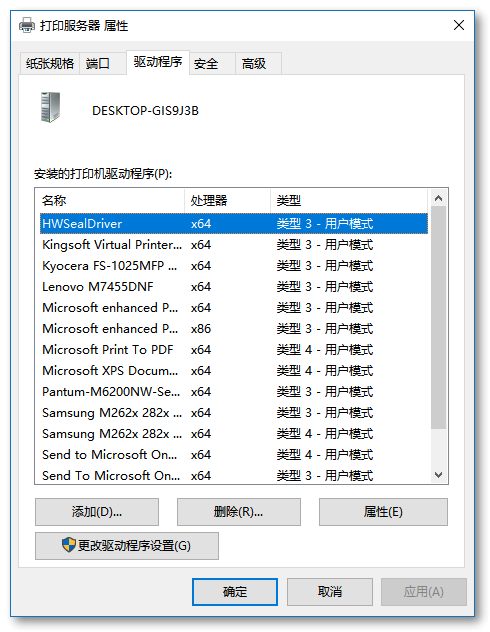This screenshot has width=490, height=632.
Task: Click the server computer icon
Action: (50, 107)
